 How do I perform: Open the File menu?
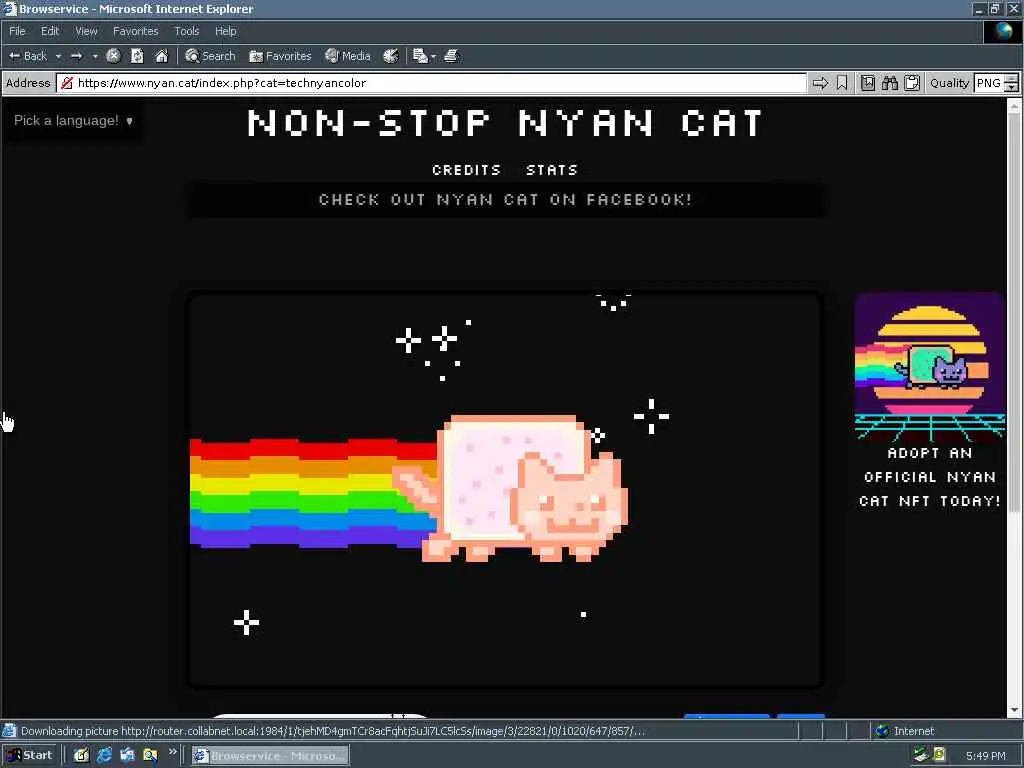(x=17, y=31)
